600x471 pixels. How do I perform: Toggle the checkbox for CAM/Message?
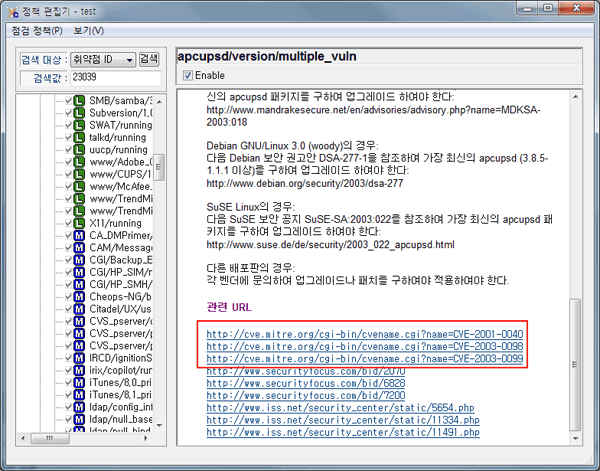68,248
